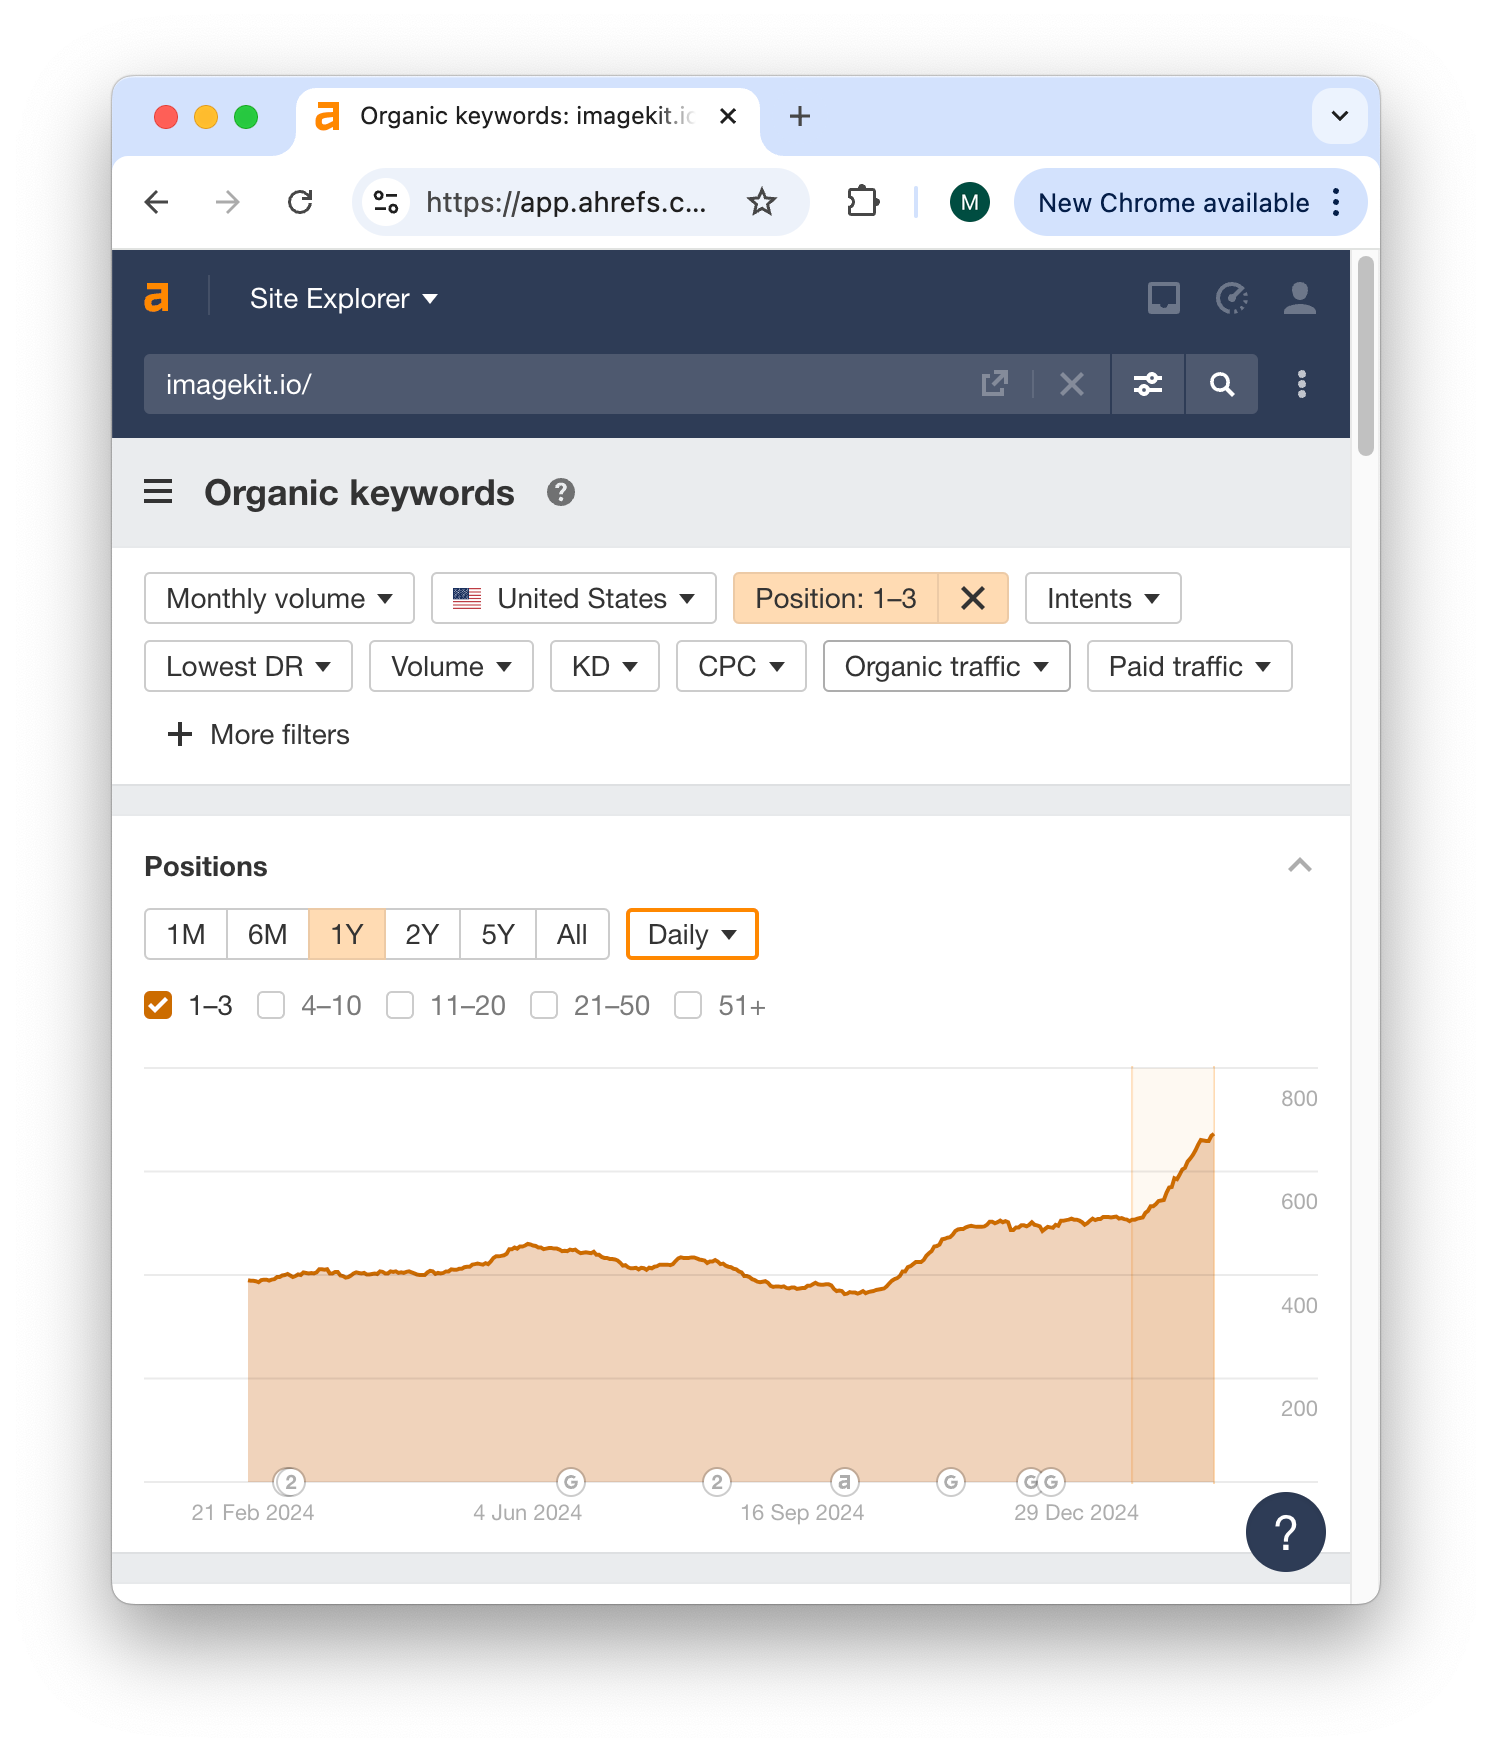Click the 16 Sep 2024 Ahrefs update marker
Screen dimensions: 1492x1752
[845, 1482]
